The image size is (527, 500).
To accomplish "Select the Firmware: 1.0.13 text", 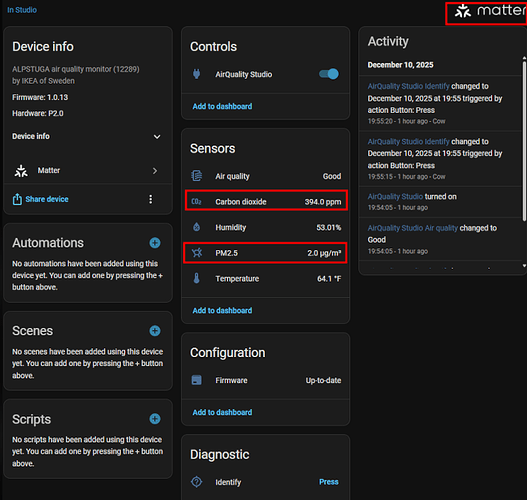I will point(40,97).
